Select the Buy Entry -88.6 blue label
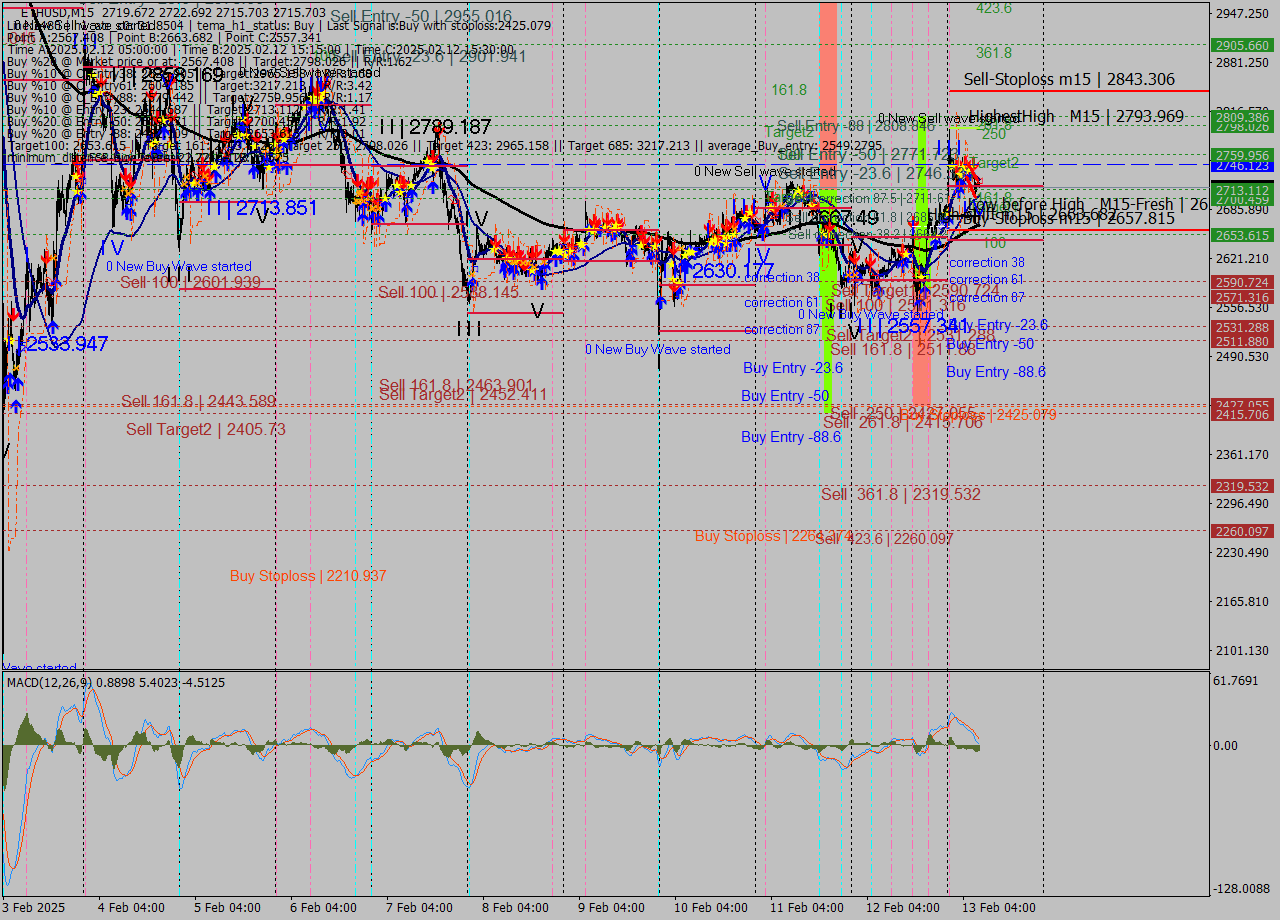Screen dimensions: 1280x920 790,437
